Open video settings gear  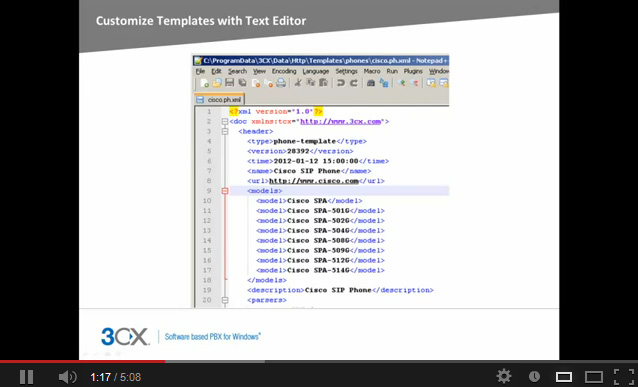click(504, 376)
